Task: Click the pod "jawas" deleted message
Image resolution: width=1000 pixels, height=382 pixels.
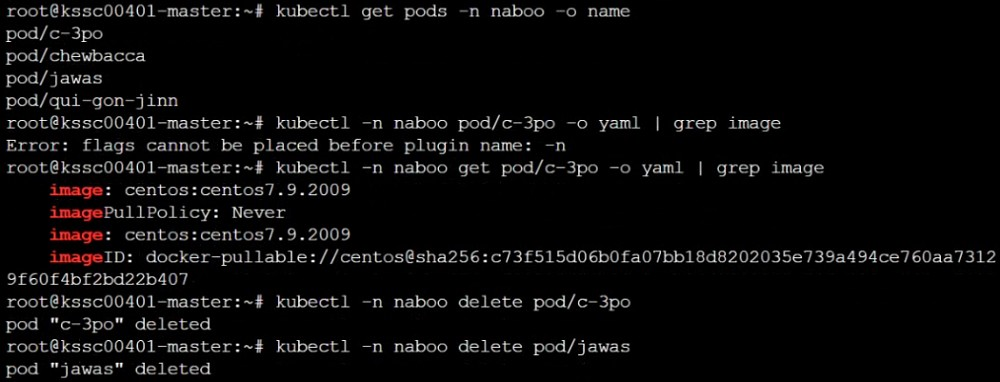Action: coord(108,369)
